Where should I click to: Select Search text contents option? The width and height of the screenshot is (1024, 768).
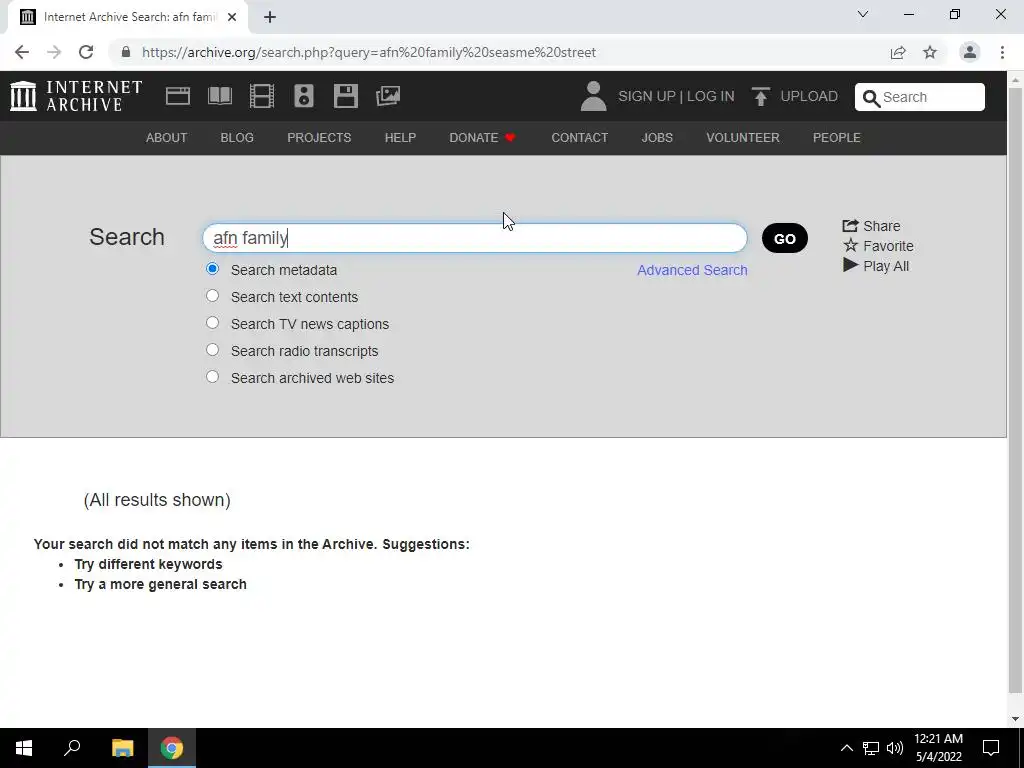(x=212, y=296)
